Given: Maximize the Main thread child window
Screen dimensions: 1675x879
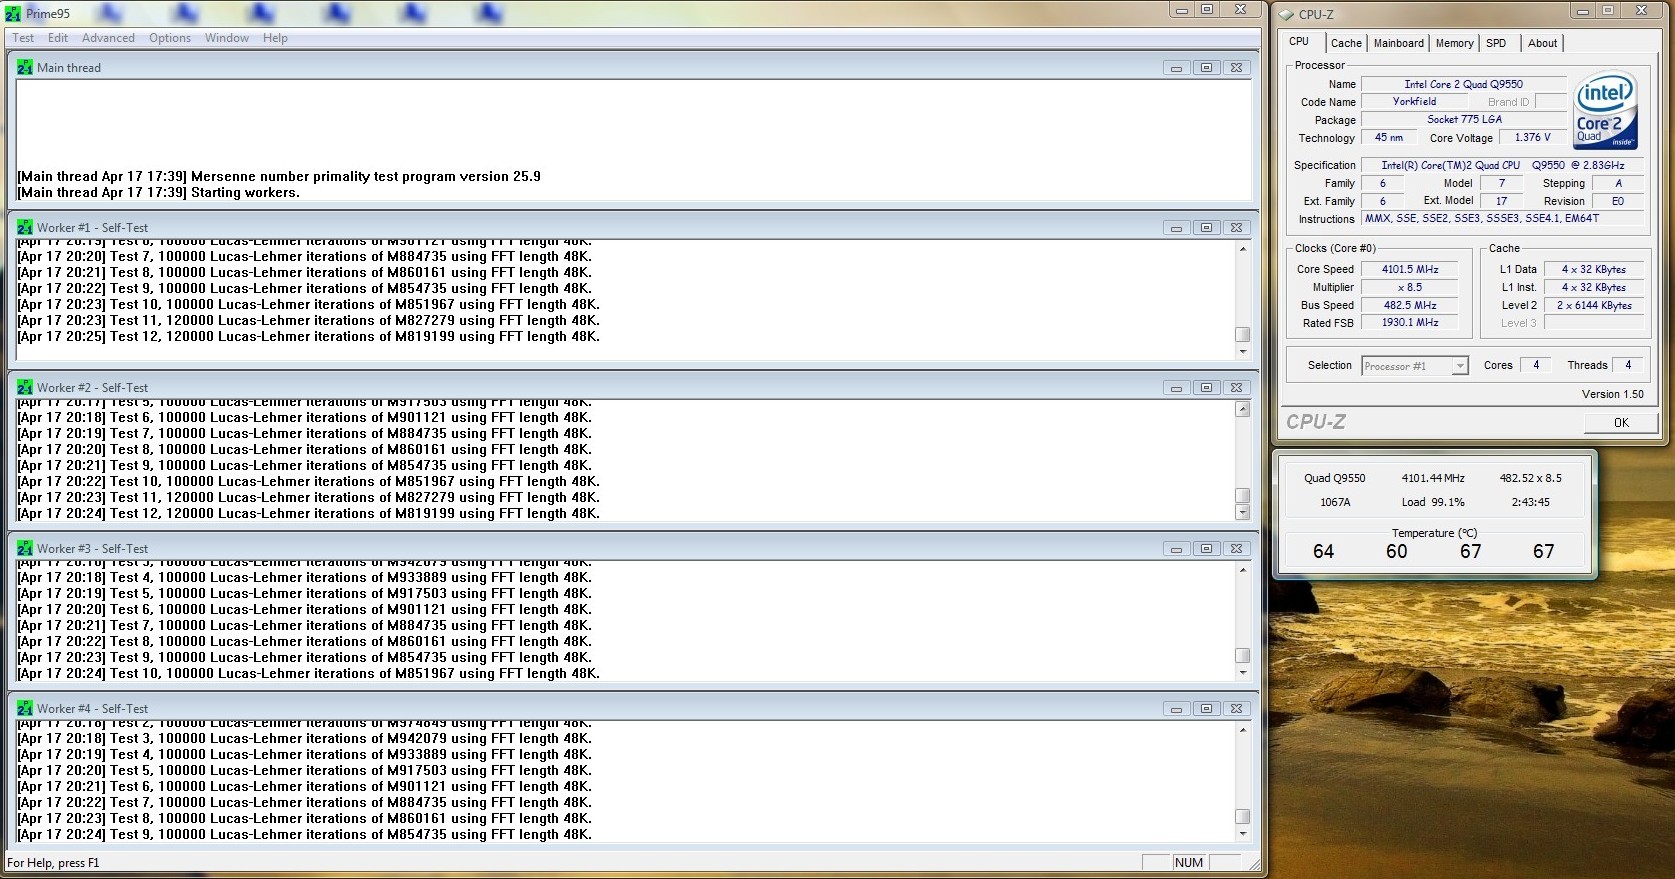Looking at the screenshot, I should (1206, 68).
